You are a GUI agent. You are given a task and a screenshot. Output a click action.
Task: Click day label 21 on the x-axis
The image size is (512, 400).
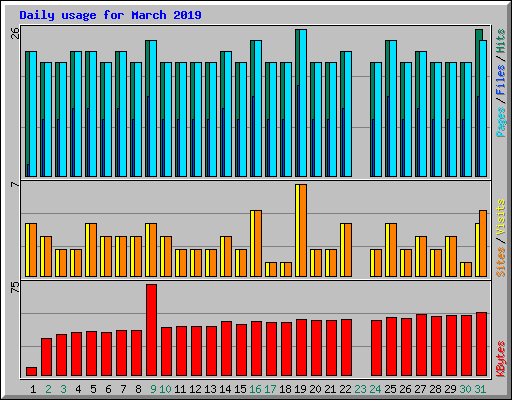(330, 389)
